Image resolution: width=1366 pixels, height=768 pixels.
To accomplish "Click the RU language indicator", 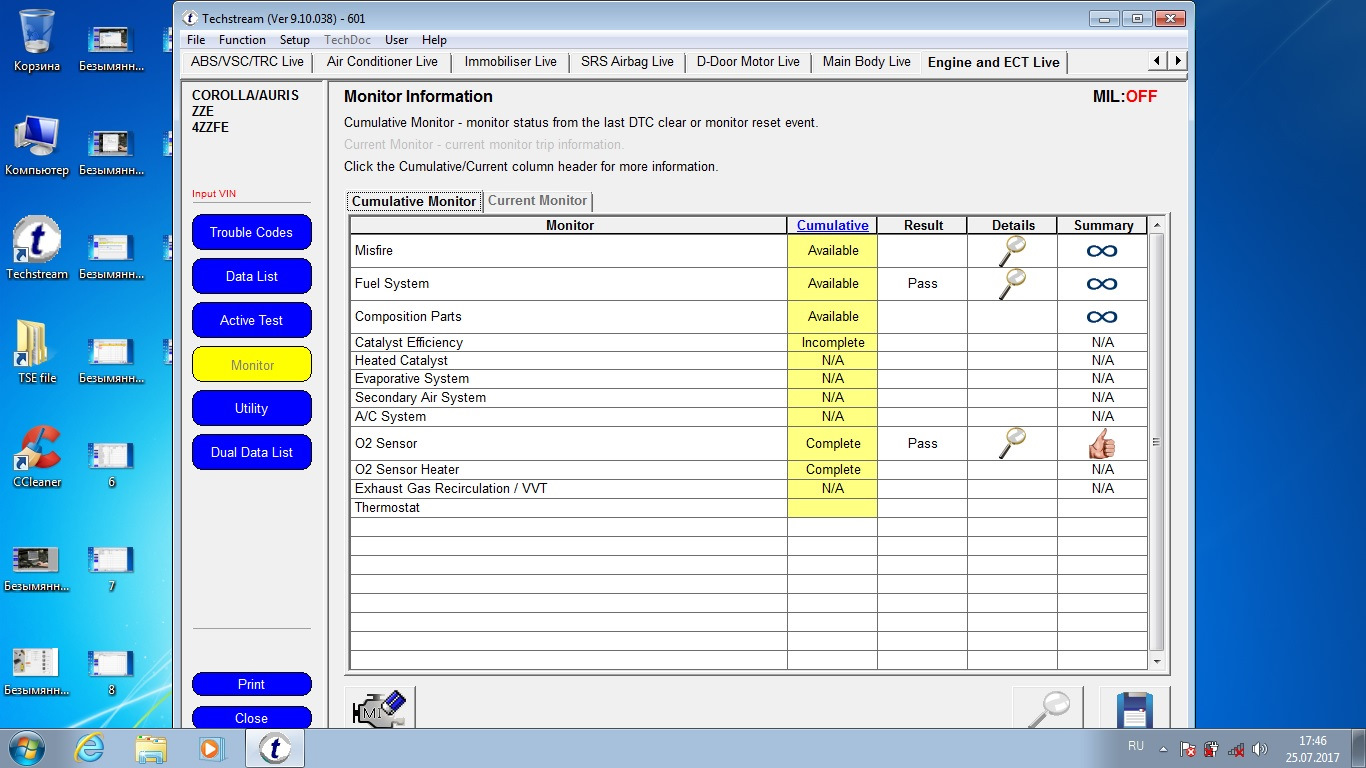I will pos(1136,746).
